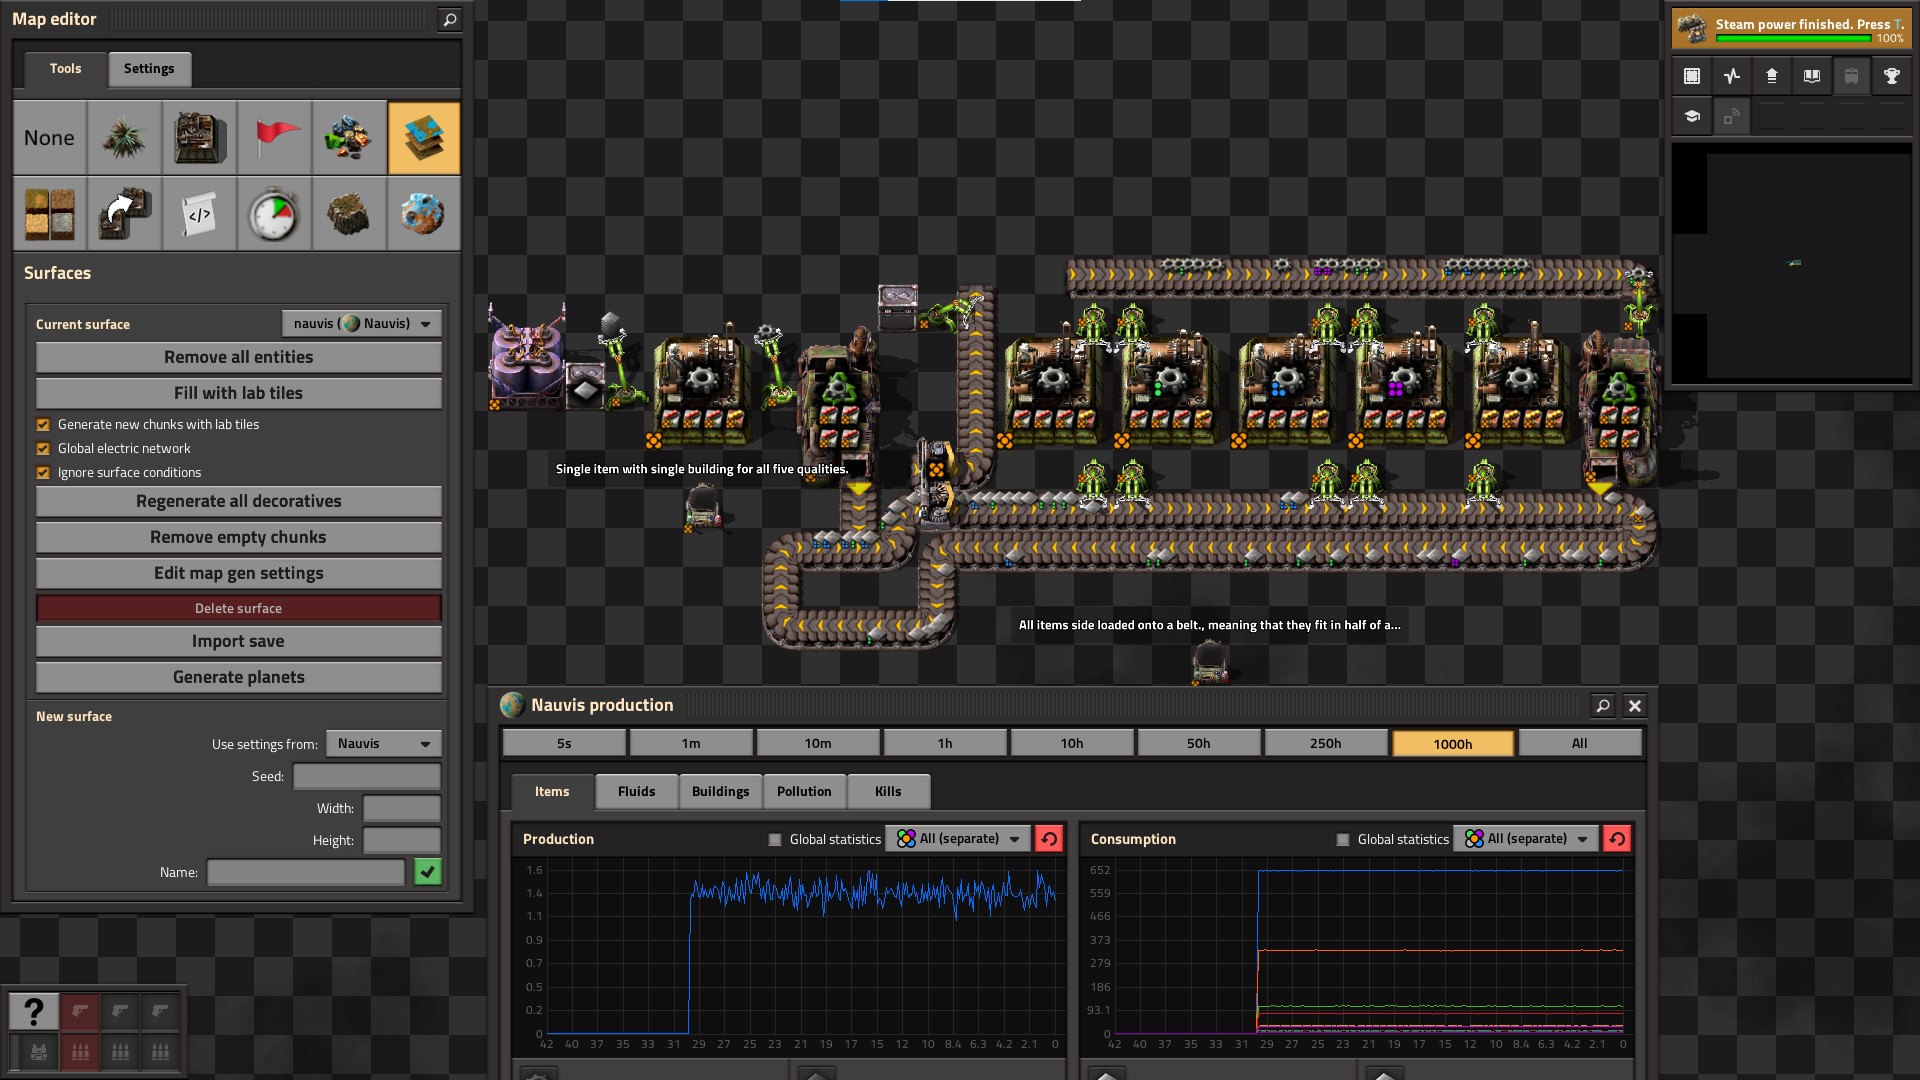Click the minimap in top right

[1792, 264]
